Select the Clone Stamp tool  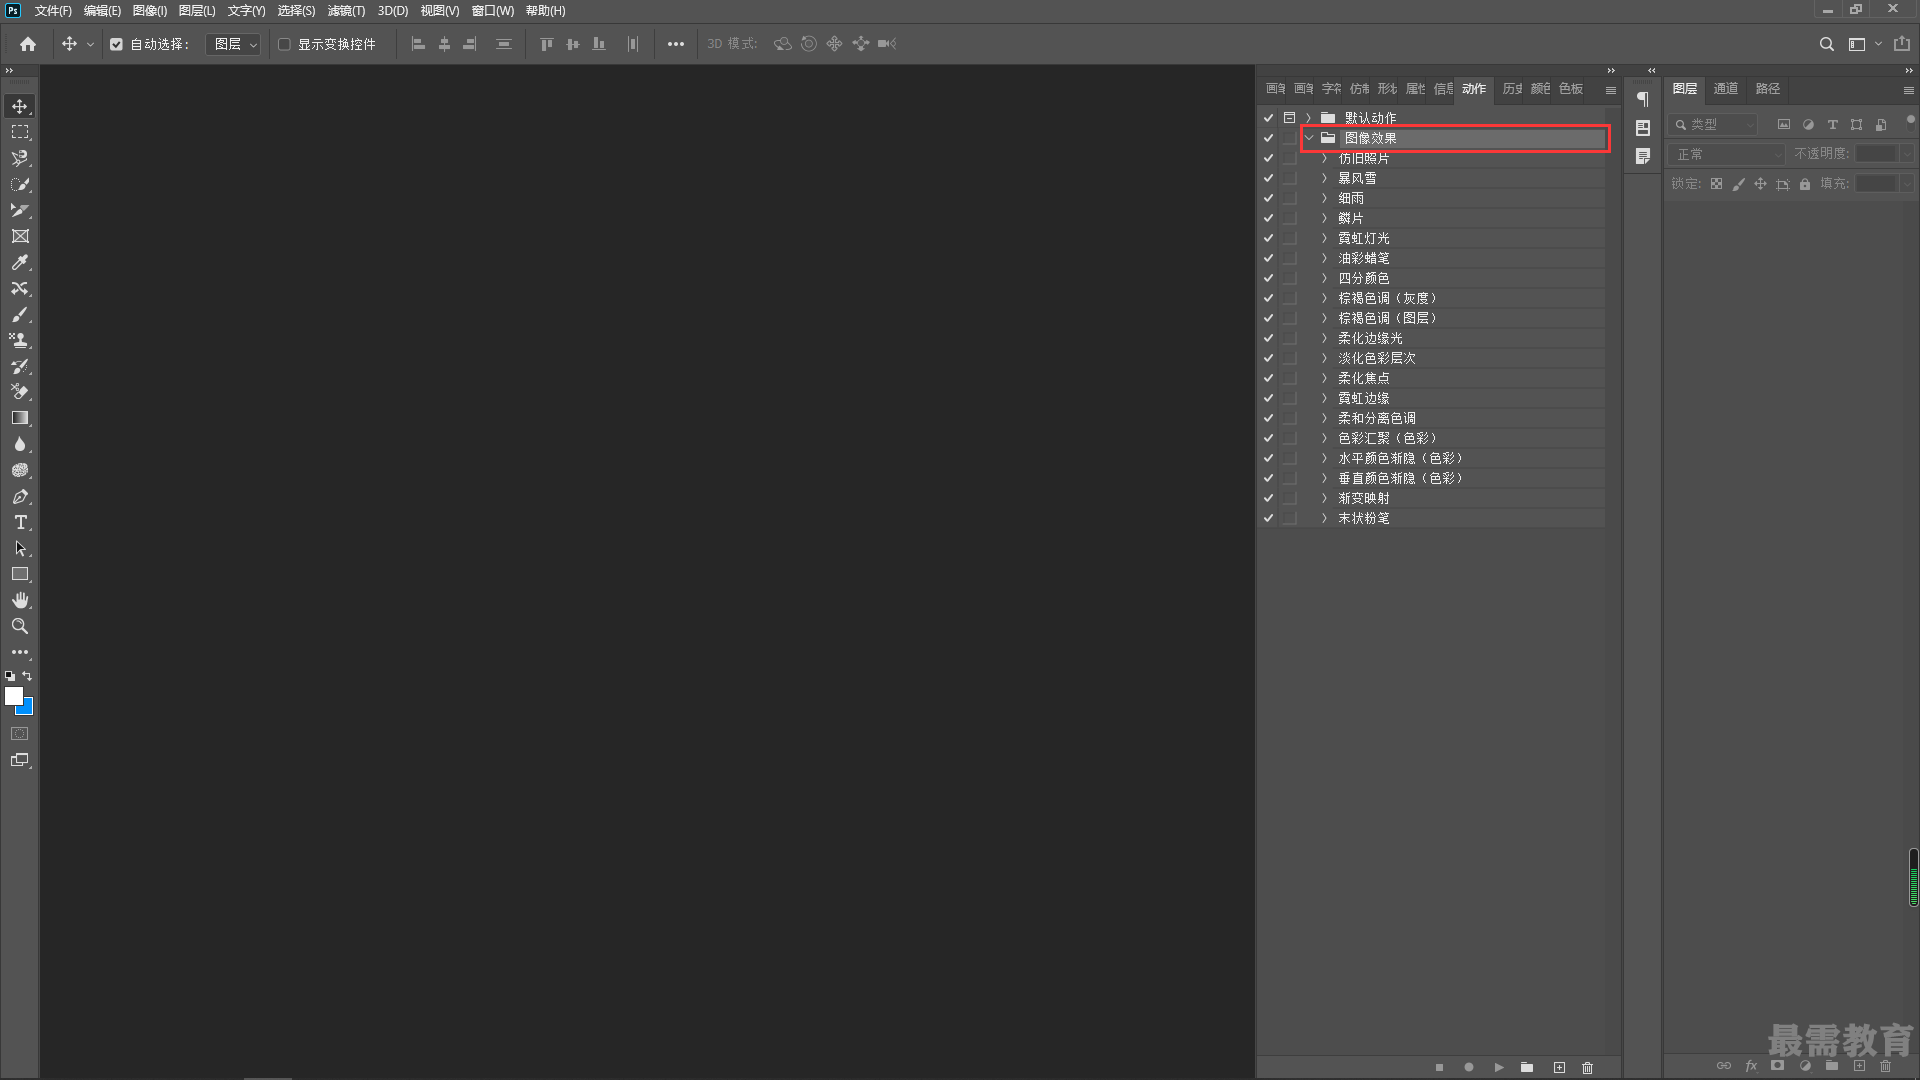[20, 340]
